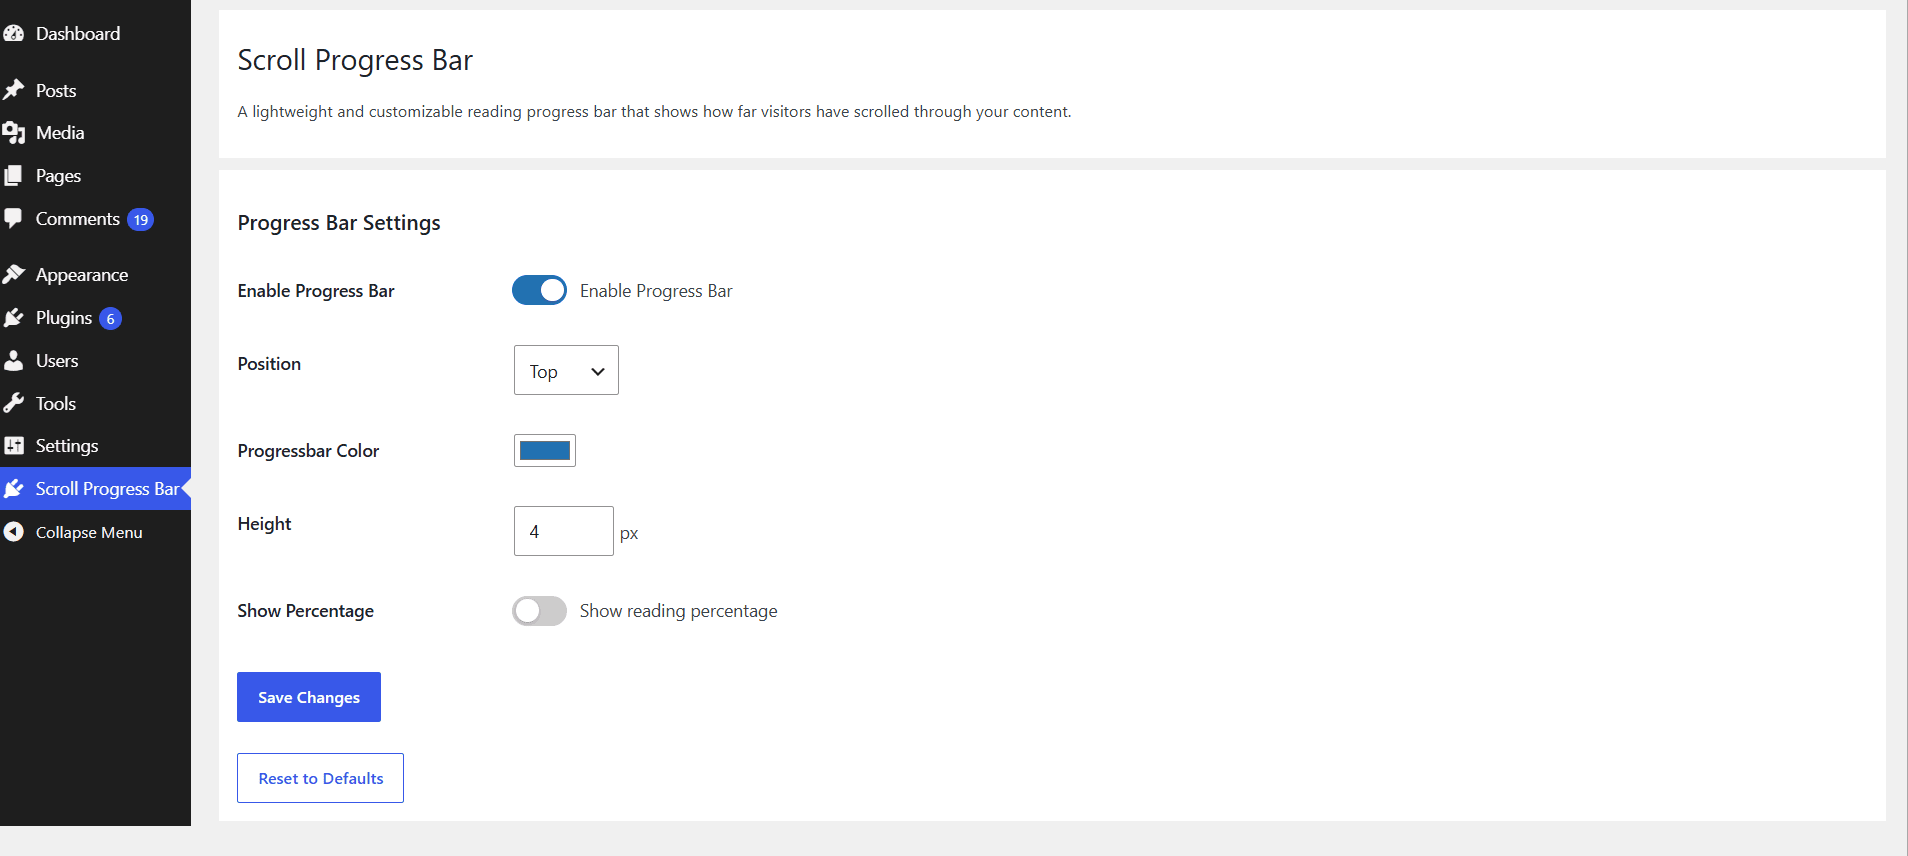
Task: Click the Save Changes button
Action: click(x=309, y=697)
